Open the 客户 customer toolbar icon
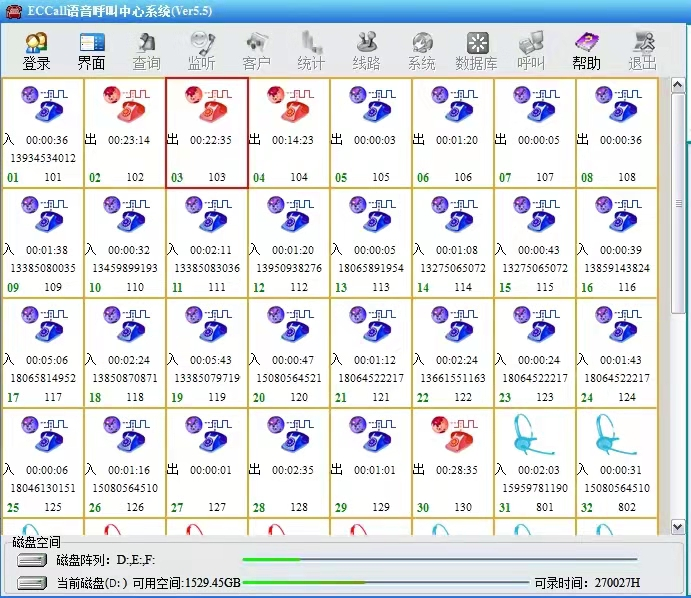This screenshot has width=691, height=598. click(256, 51)
